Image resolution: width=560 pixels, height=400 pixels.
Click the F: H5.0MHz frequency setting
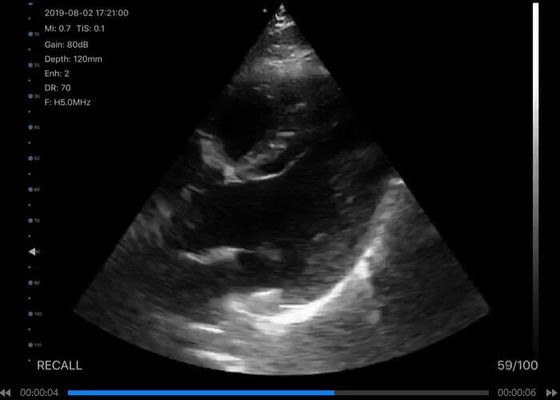pos(68,102)
